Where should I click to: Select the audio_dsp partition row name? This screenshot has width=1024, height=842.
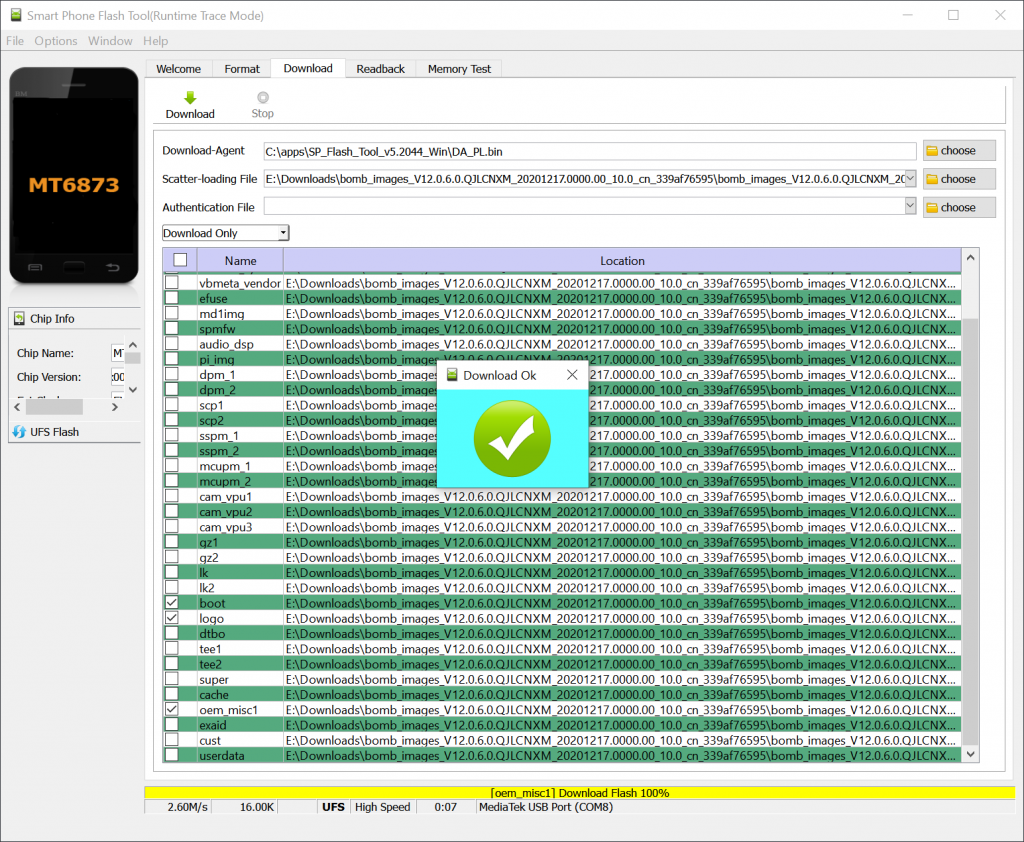pos(226,344)
